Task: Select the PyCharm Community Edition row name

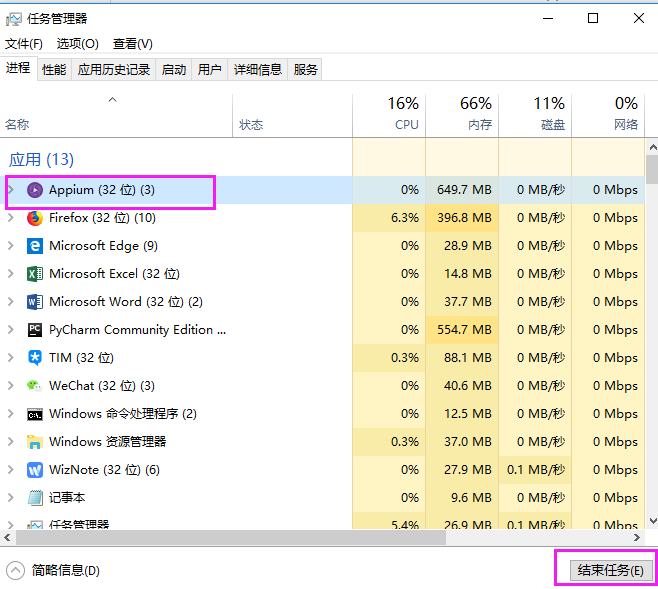Action: click(137, 330)
